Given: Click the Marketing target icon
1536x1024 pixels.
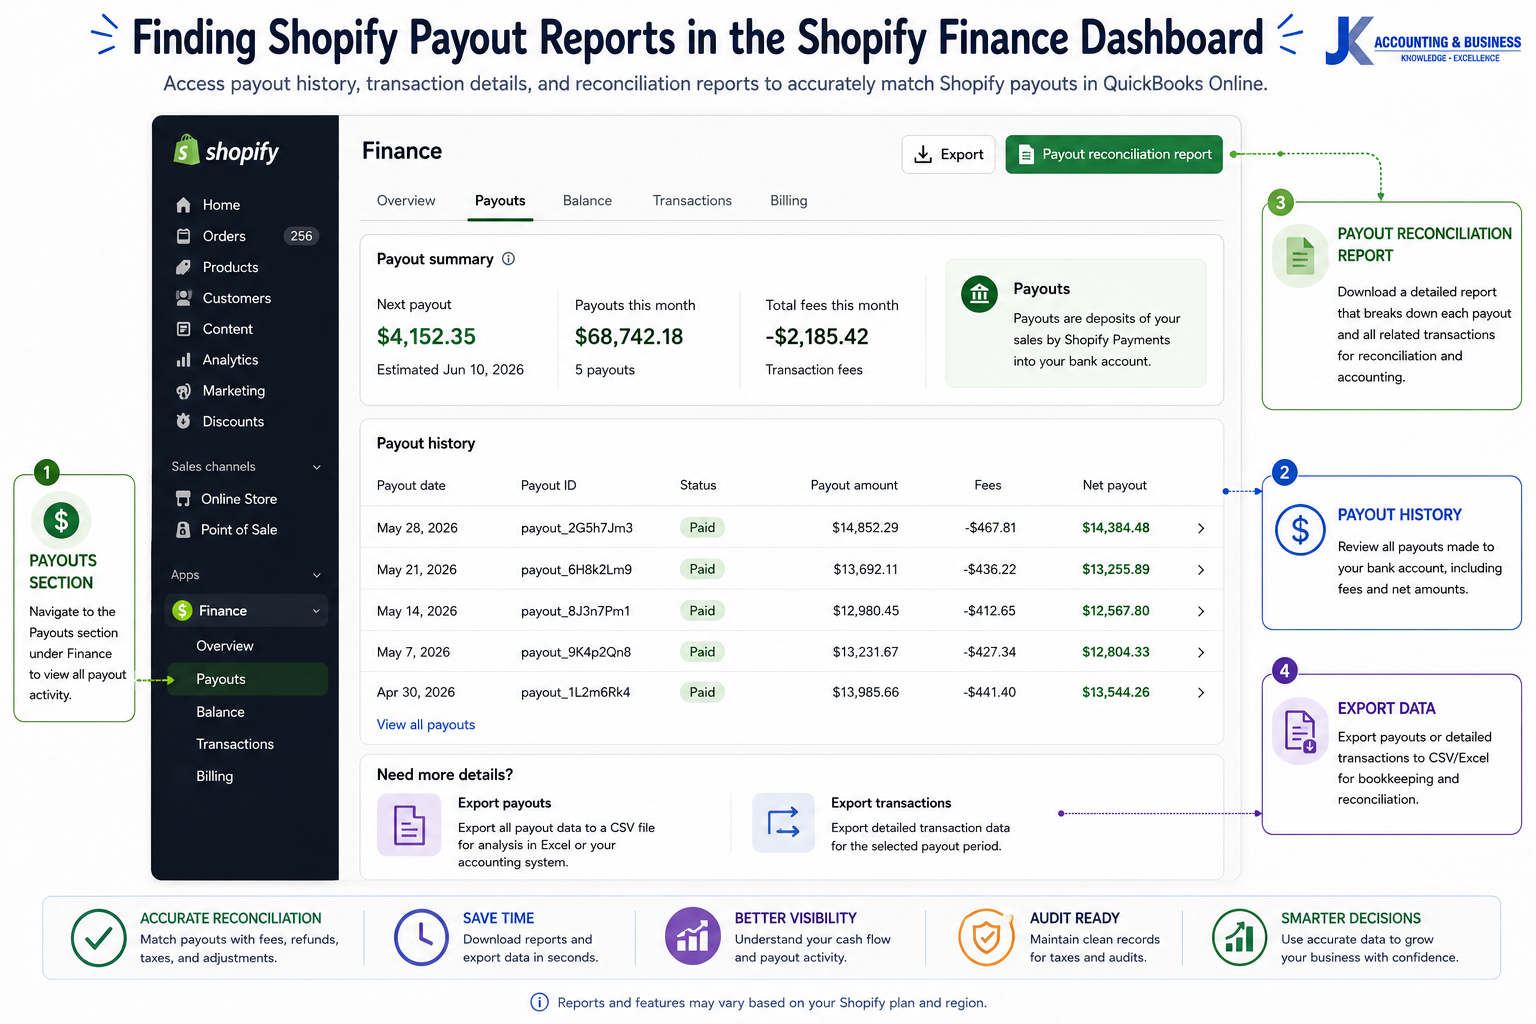Looking at the screenshot, I should click(183, 391).
